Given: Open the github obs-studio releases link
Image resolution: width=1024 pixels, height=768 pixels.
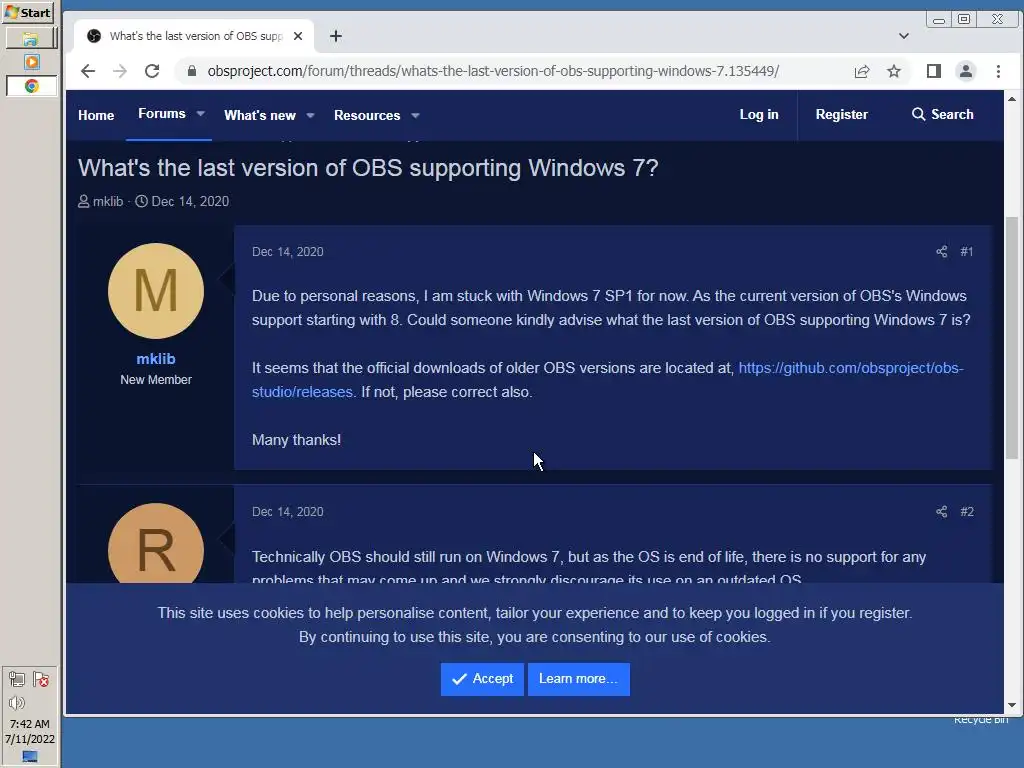Looking at the screenshot, I should point(850,368).
